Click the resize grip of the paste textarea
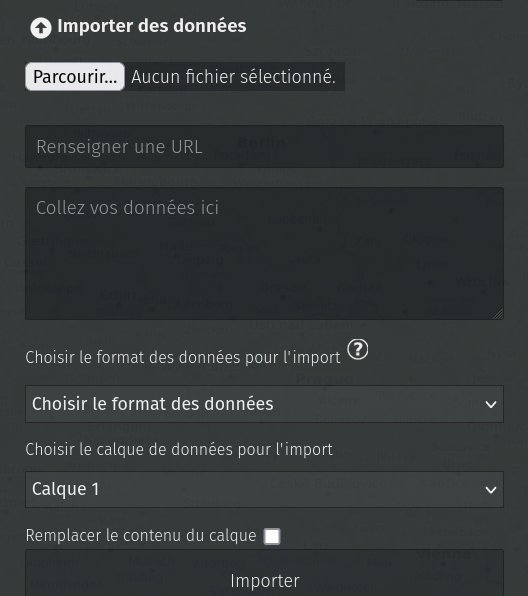Viewport: 528px width, 596px height. click(x=498, y=314)
